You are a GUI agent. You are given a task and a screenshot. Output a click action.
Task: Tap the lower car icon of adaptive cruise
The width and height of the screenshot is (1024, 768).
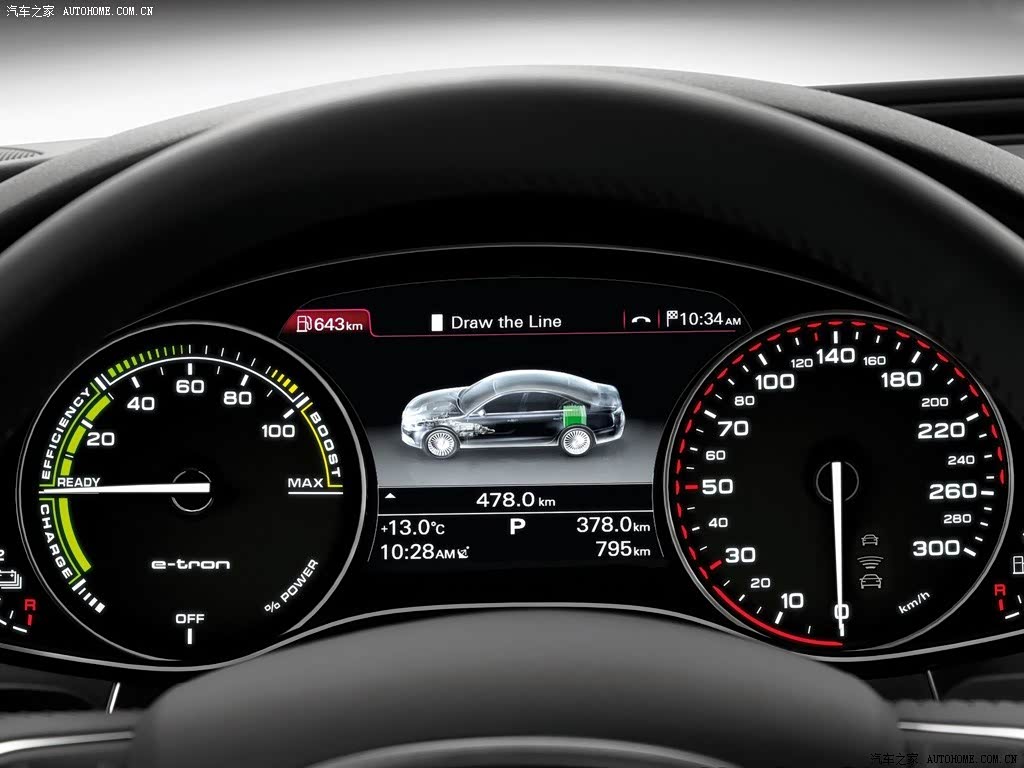pos(871,581)
